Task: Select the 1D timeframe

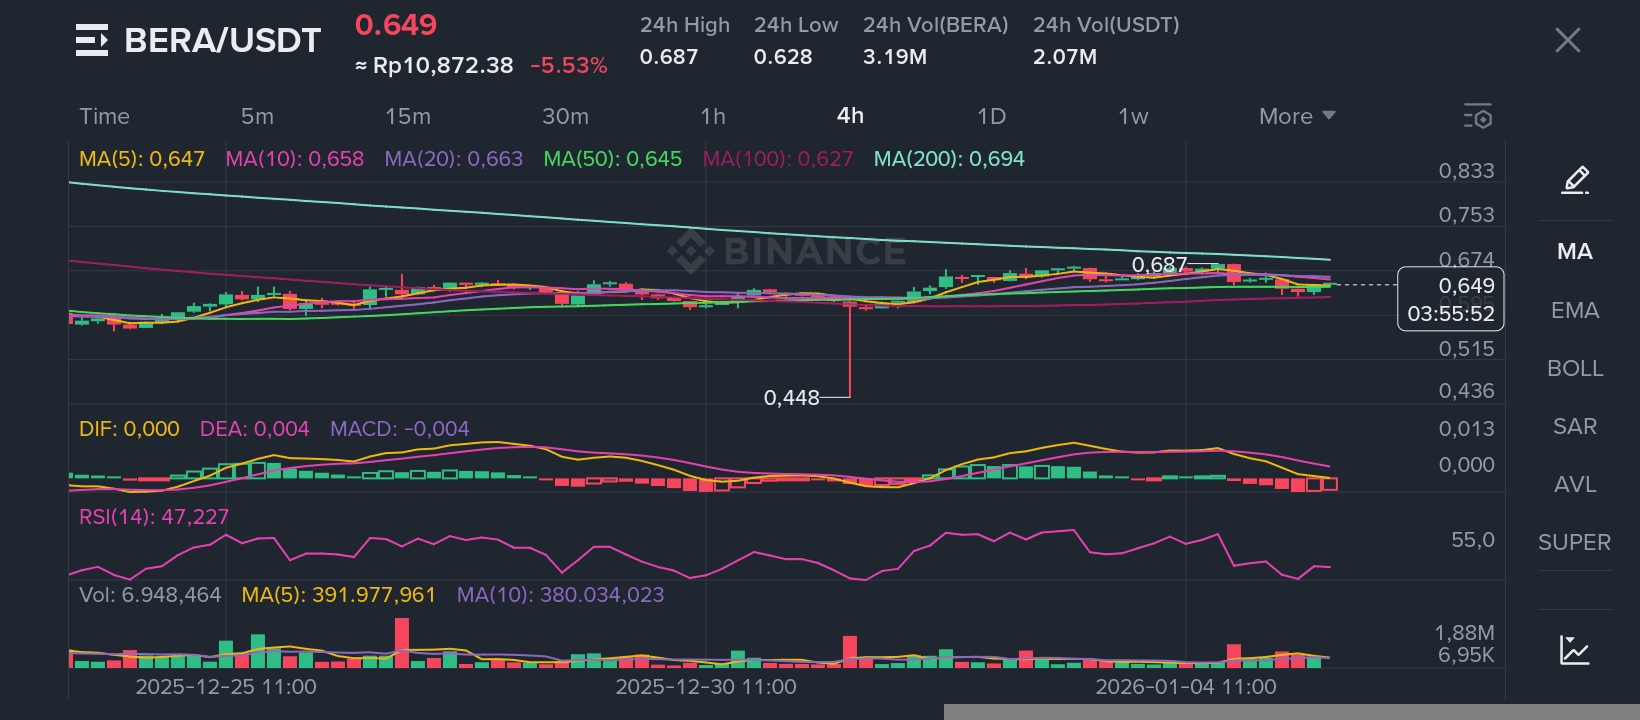Action: click(x=991, y=116)
